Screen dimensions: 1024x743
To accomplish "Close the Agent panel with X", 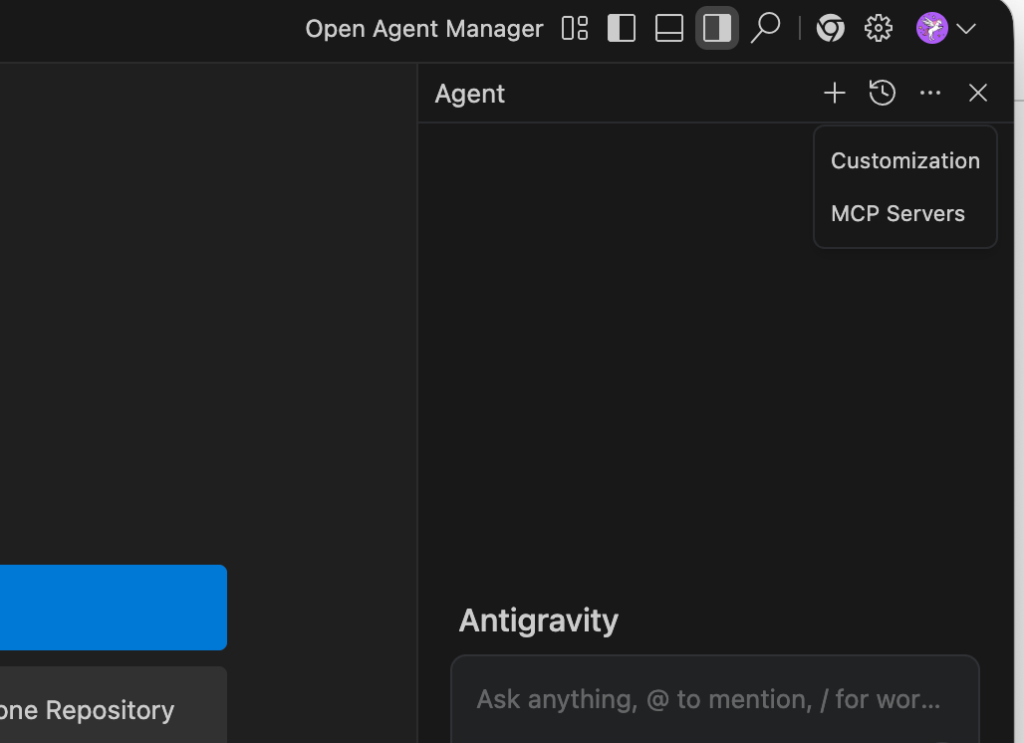I will (x=978, y=93).
